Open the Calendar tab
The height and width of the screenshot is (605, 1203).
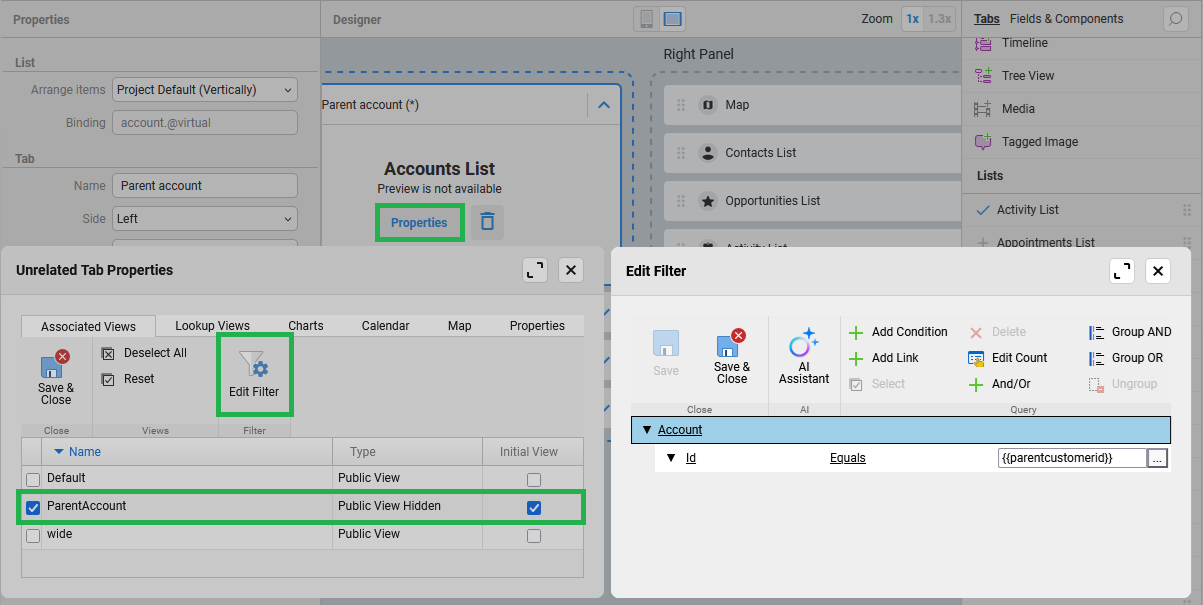(385, 326)
